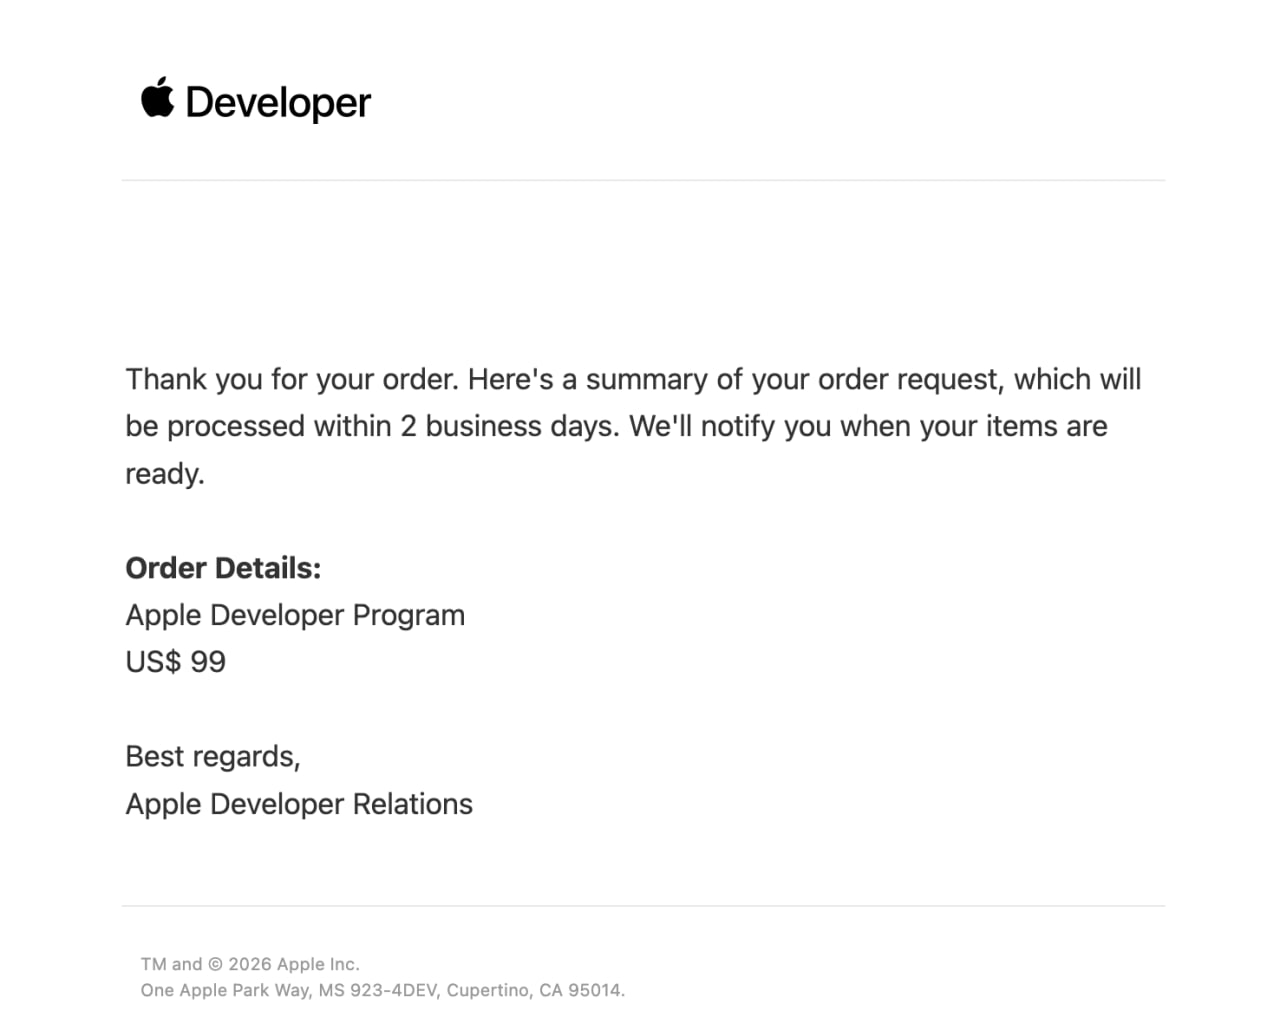Click the word 'ready.' ending the paragraph
The height and width of the screenshot is (1030, 1280).
[165, 474]
